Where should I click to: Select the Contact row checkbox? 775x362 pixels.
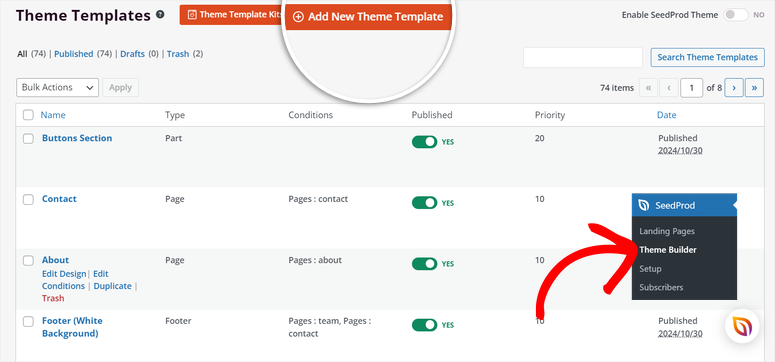[x=28, y=199]
